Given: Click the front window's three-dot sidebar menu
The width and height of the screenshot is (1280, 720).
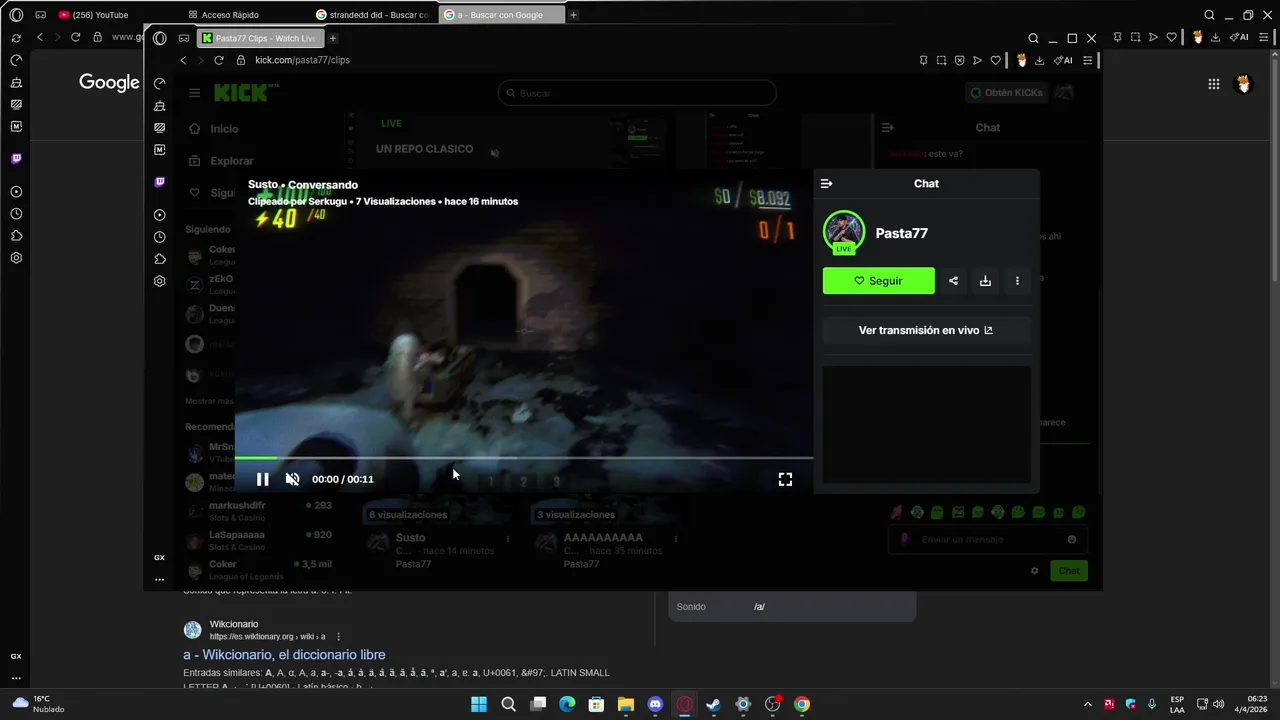Looking at the screenshot, I should click(x=159, y=579).
